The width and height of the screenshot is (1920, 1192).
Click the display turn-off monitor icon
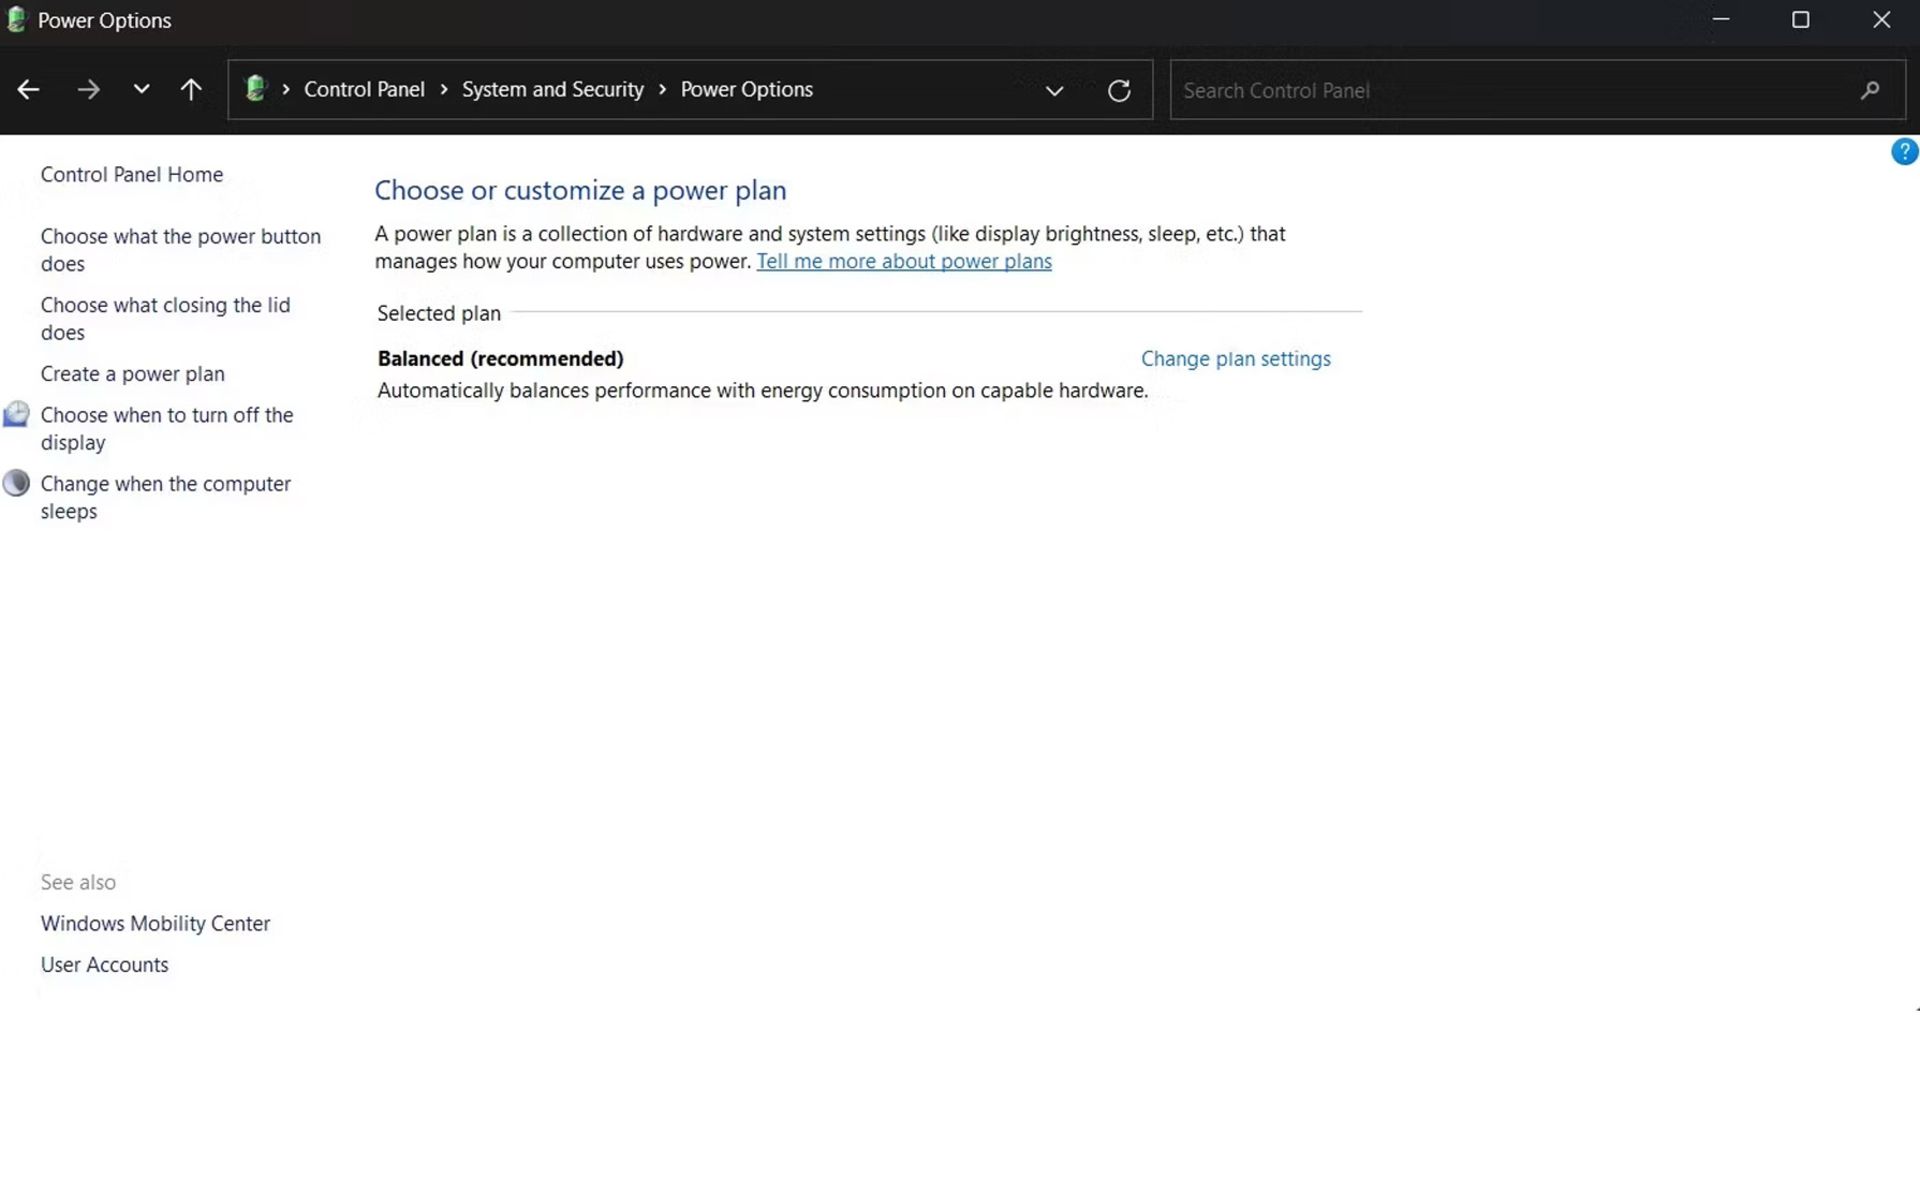pos(16,415)
